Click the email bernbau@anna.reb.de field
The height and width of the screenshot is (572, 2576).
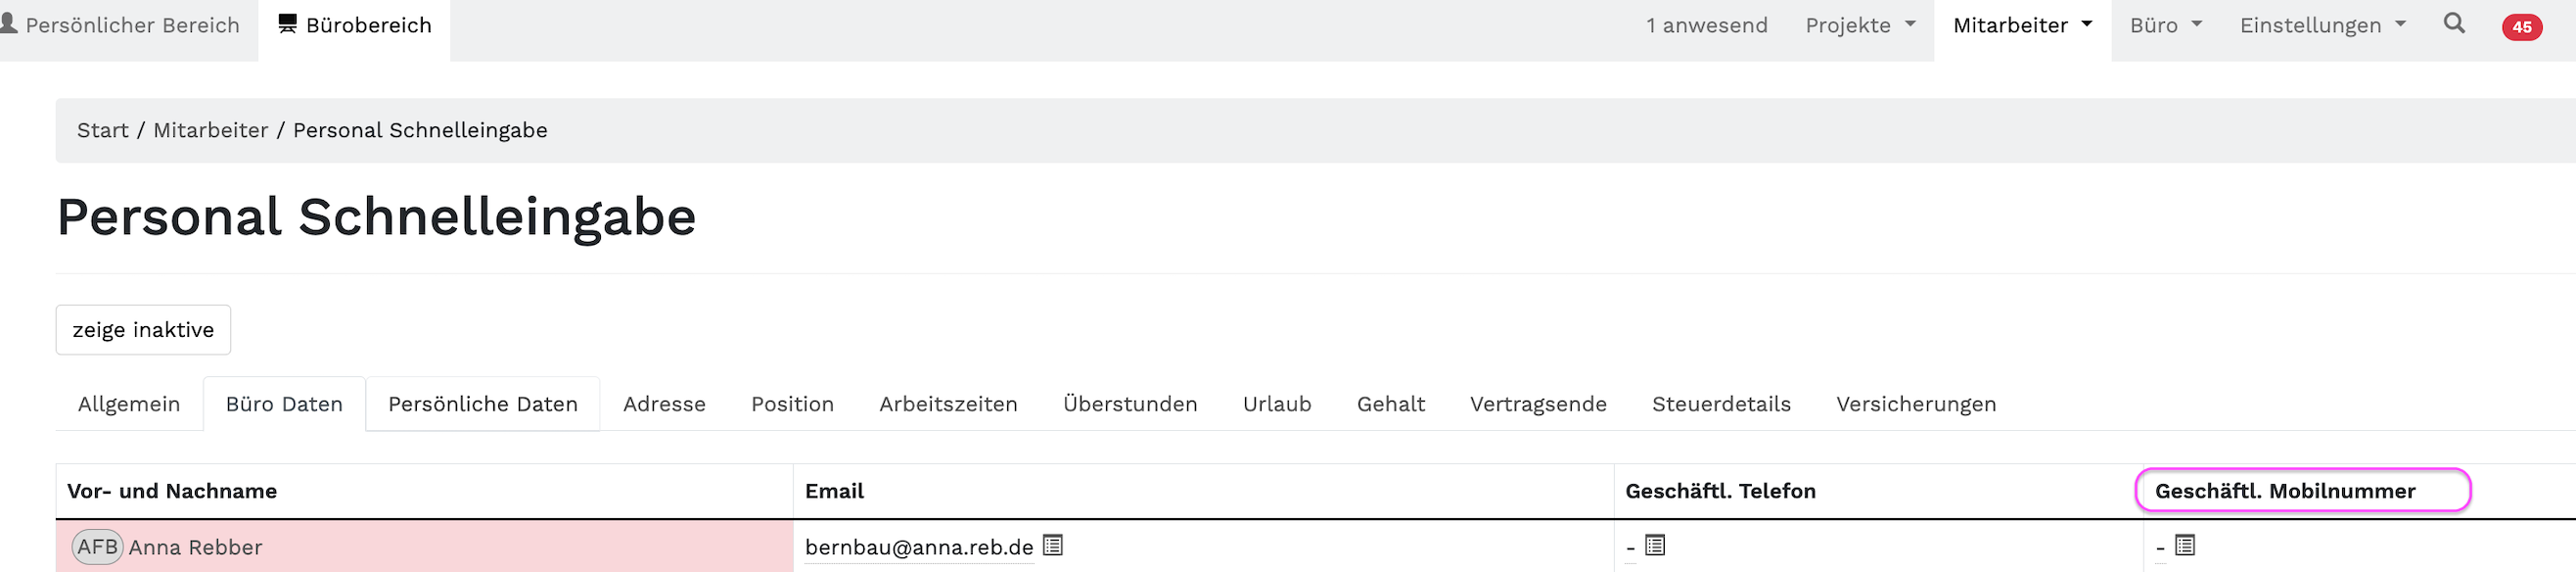click(918, 547)
